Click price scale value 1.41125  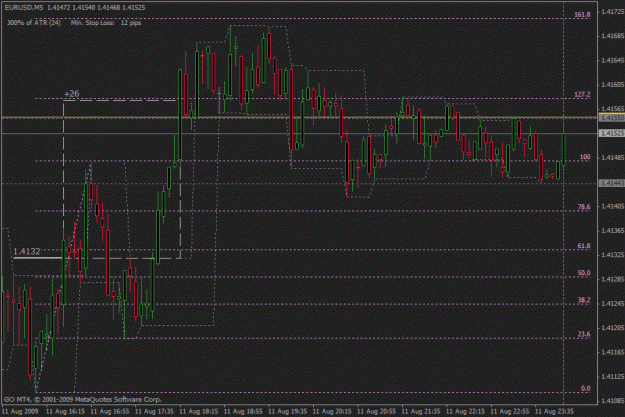click(613, 377)
